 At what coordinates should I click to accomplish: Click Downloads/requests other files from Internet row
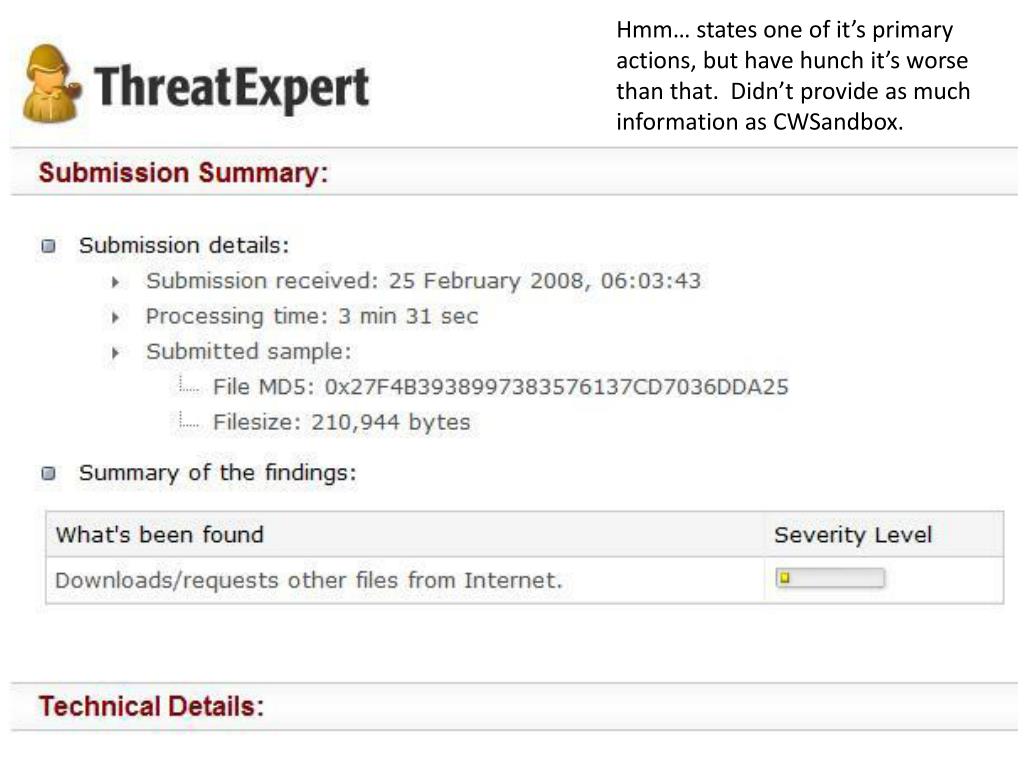(524, 580)
